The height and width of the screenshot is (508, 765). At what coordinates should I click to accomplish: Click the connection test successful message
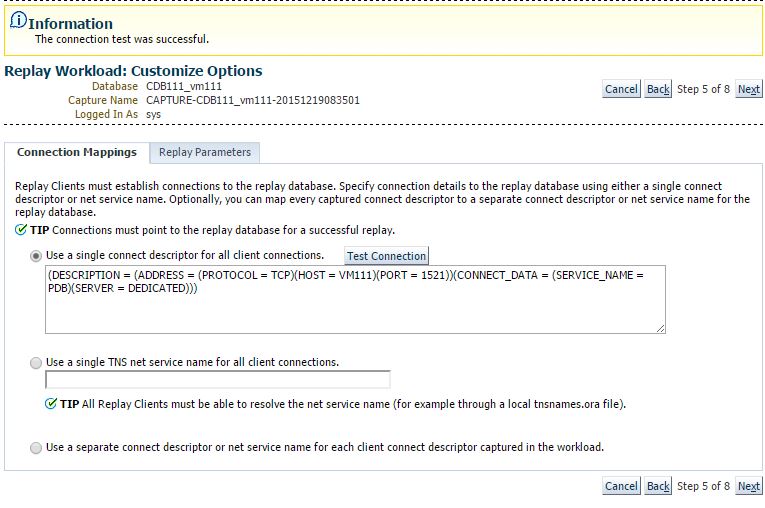[x=122, y=40]
